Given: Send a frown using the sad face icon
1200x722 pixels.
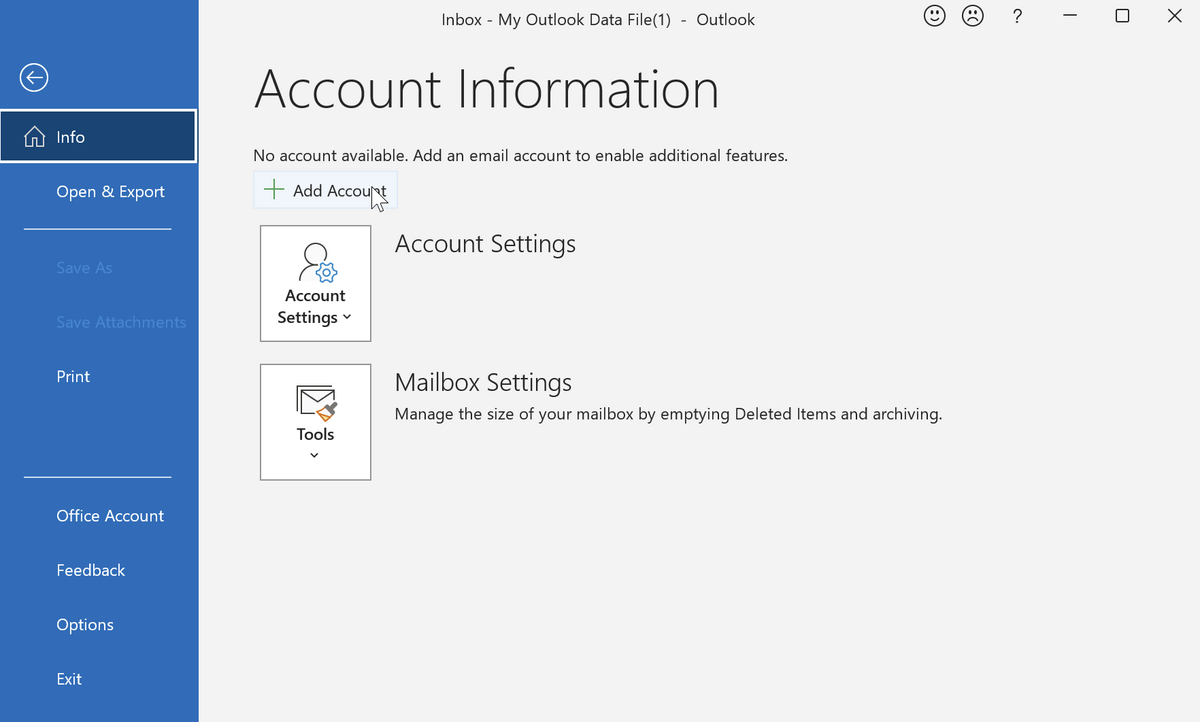Looking at the screenshot, I should coord(972,16).
